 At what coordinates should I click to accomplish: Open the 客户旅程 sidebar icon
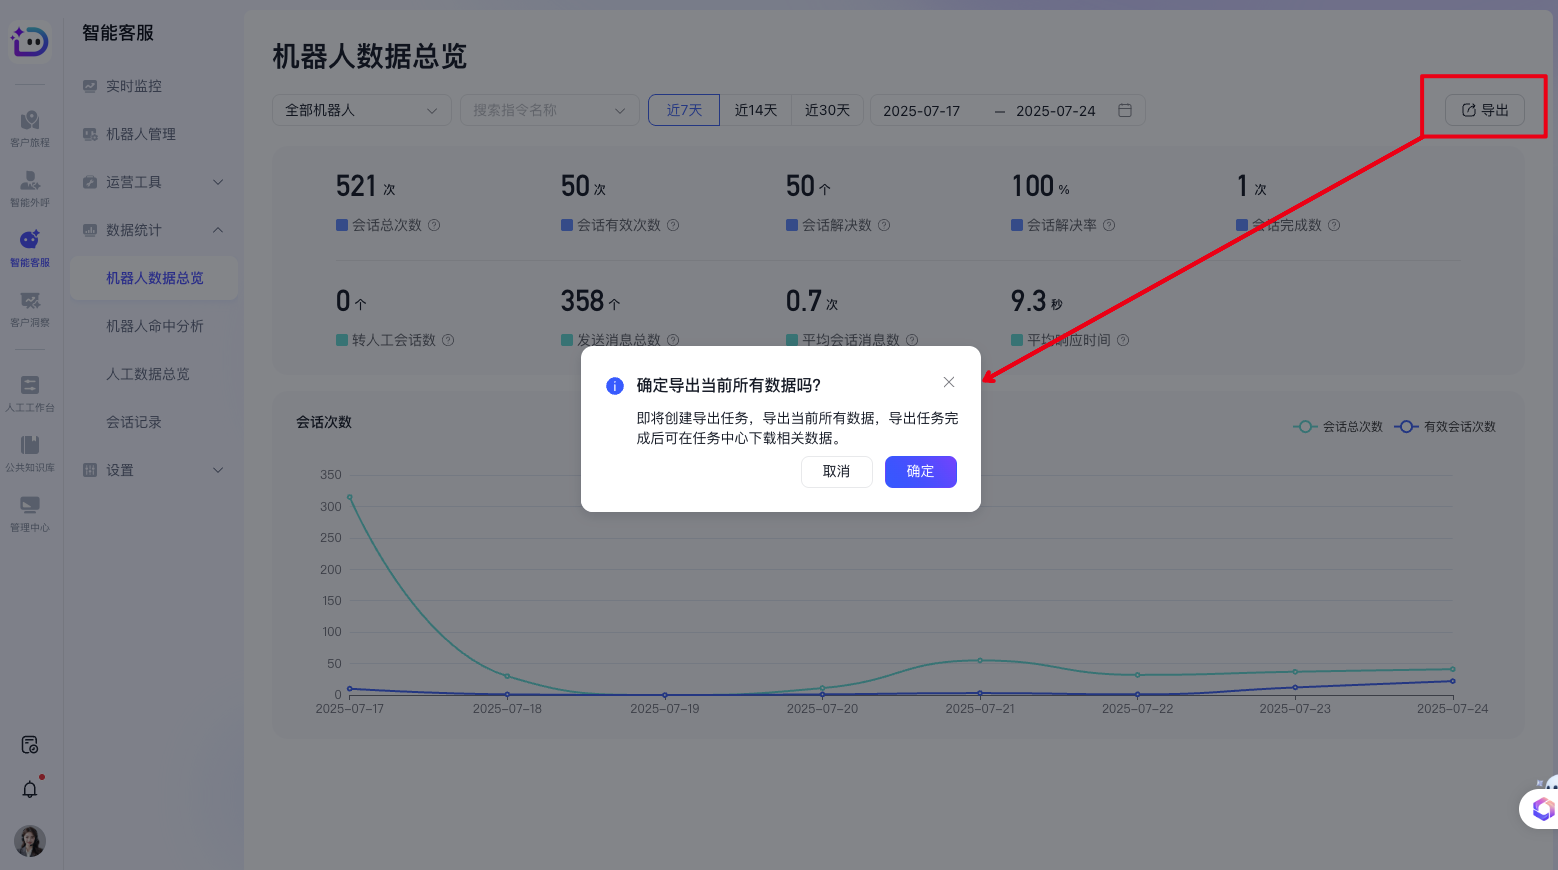point(30,125)
